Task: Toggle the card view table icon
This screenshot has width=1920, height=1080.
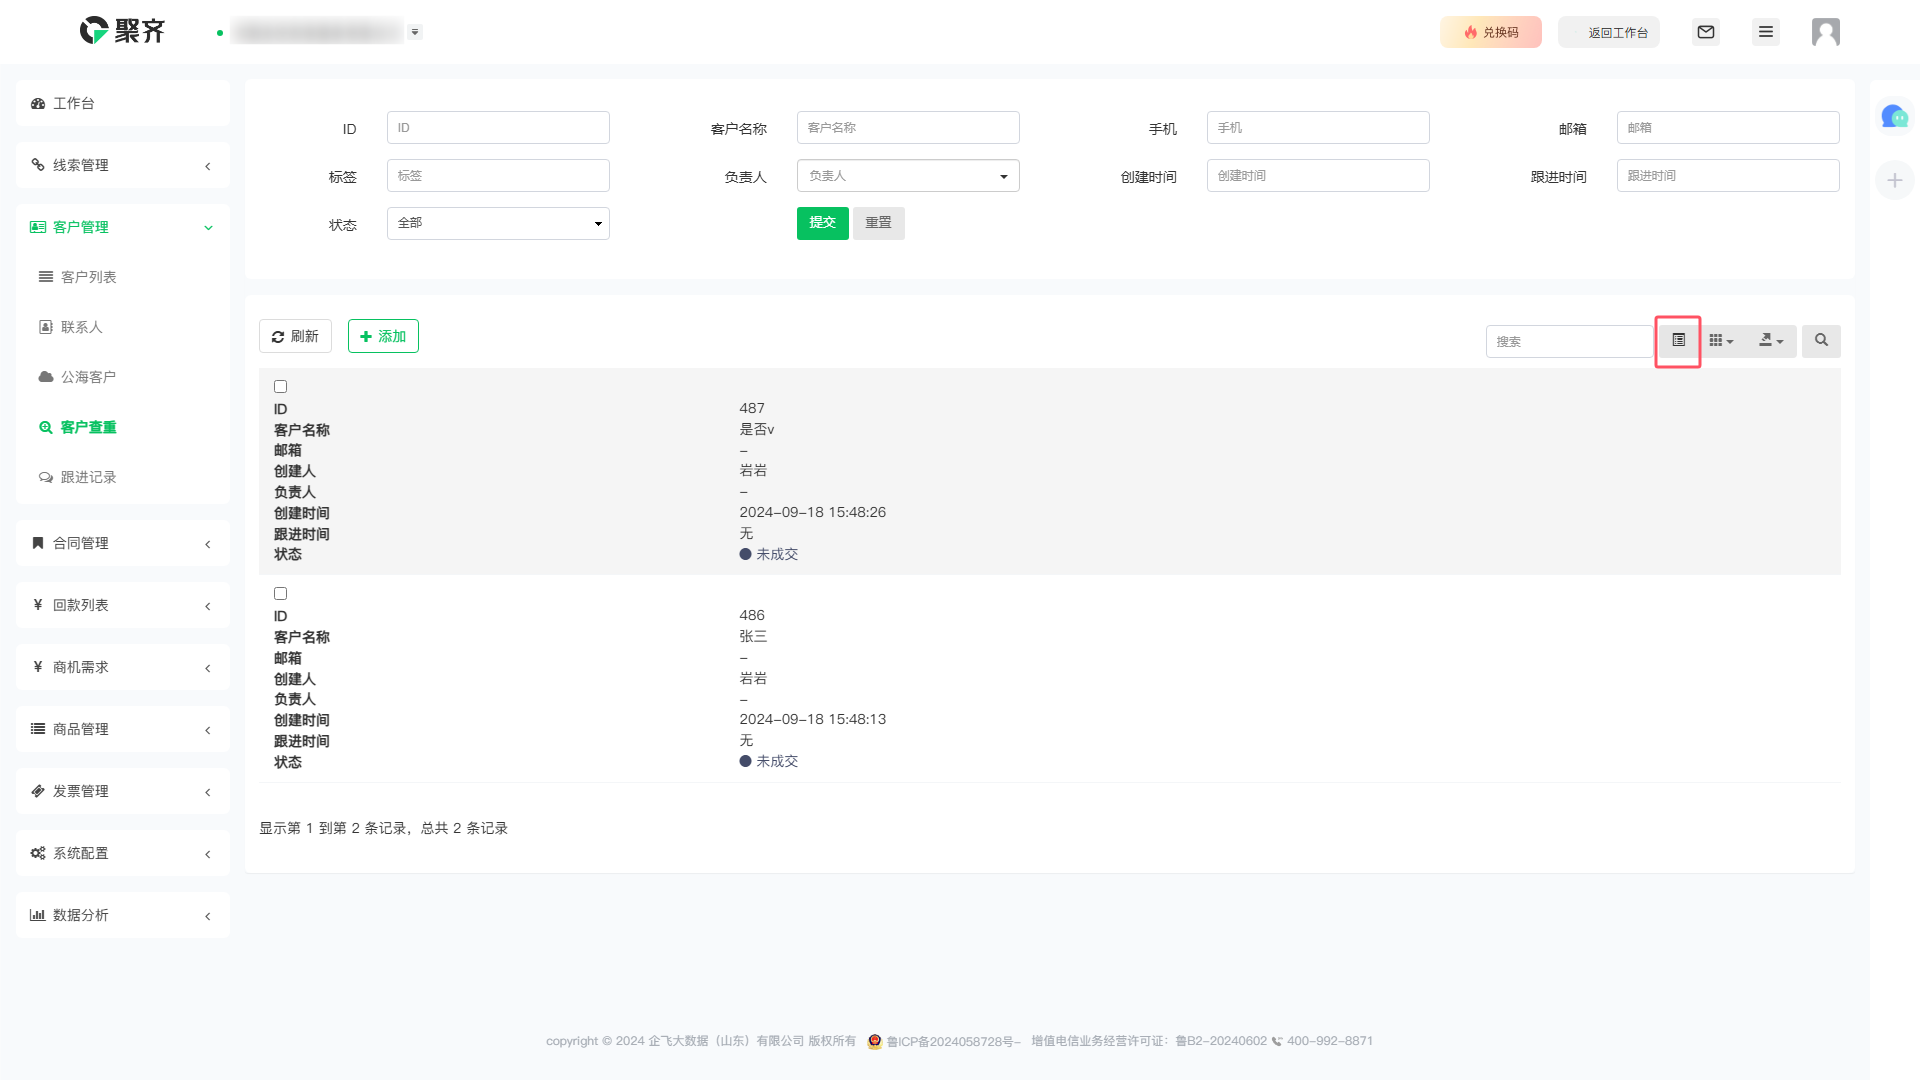Action: pos(1678,341)
